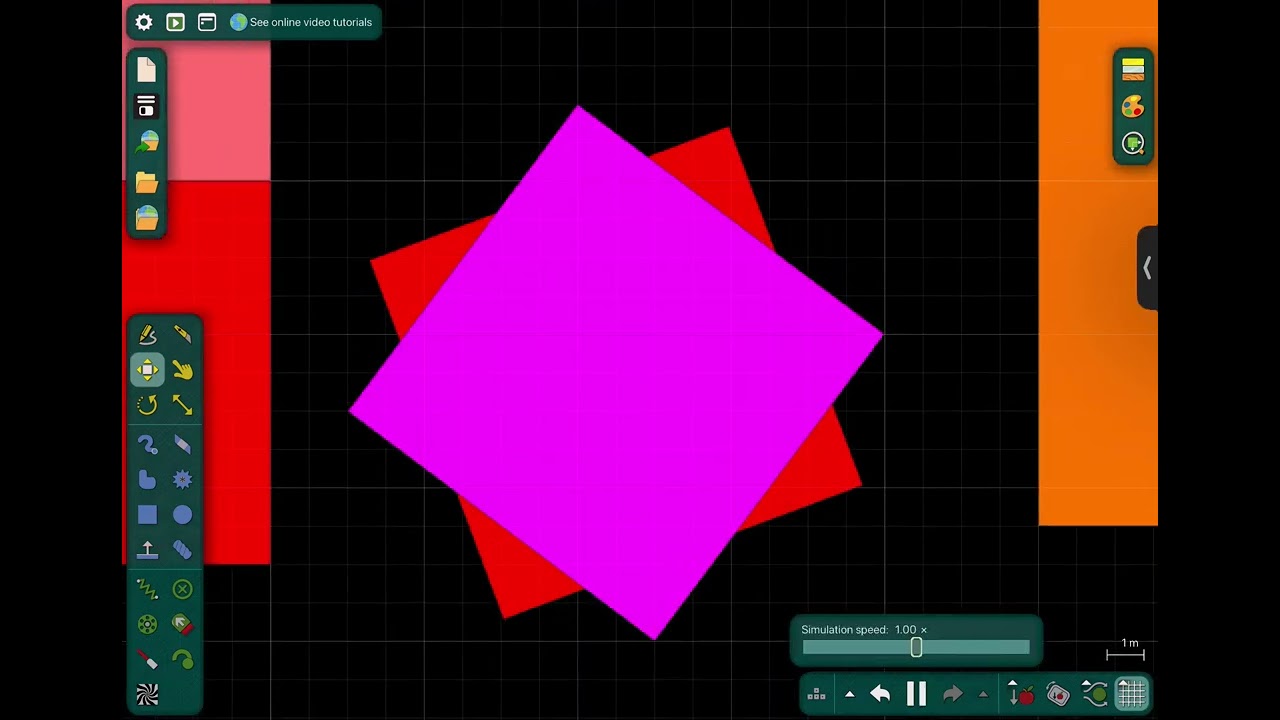
Task: Select the Fixate tool
Action: pos(182,589)
